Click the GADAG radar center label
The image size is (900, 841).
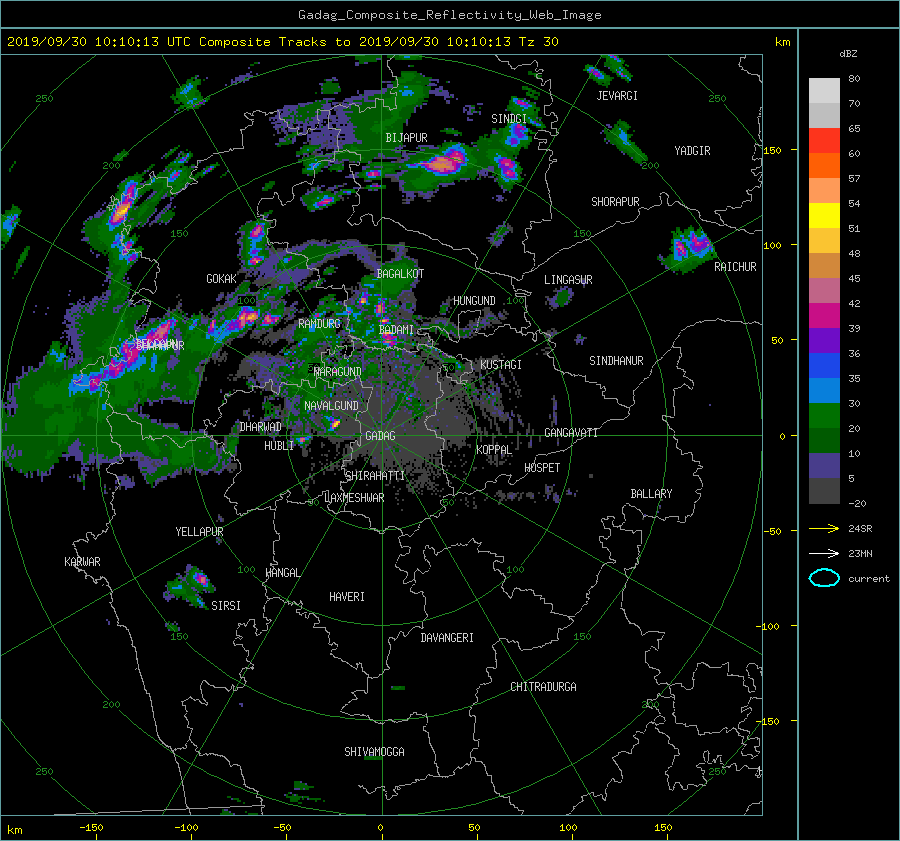(x=380, y=436)
